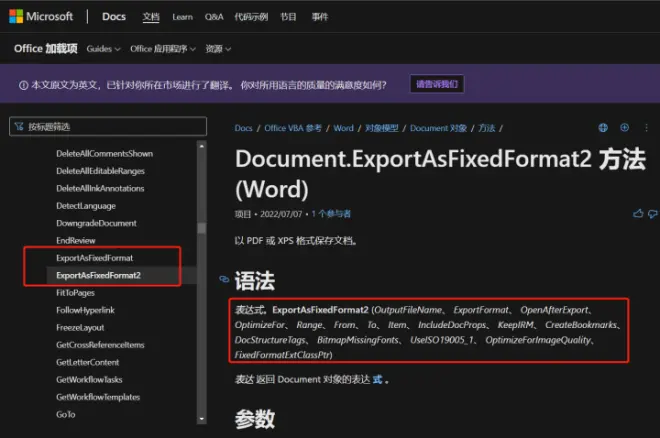This screenshot has width=660, height=438.
Task: Open DeleteAllEditableRanges in sidebar
Action: coord(100,171)
